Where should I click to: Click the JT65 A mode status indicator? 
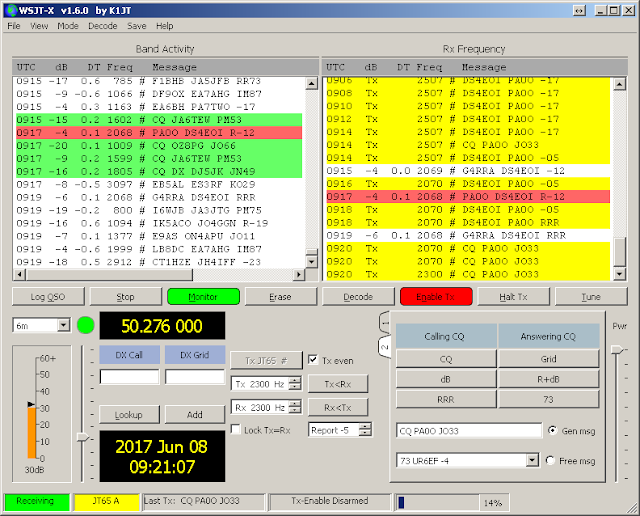(x=107, y=501)
